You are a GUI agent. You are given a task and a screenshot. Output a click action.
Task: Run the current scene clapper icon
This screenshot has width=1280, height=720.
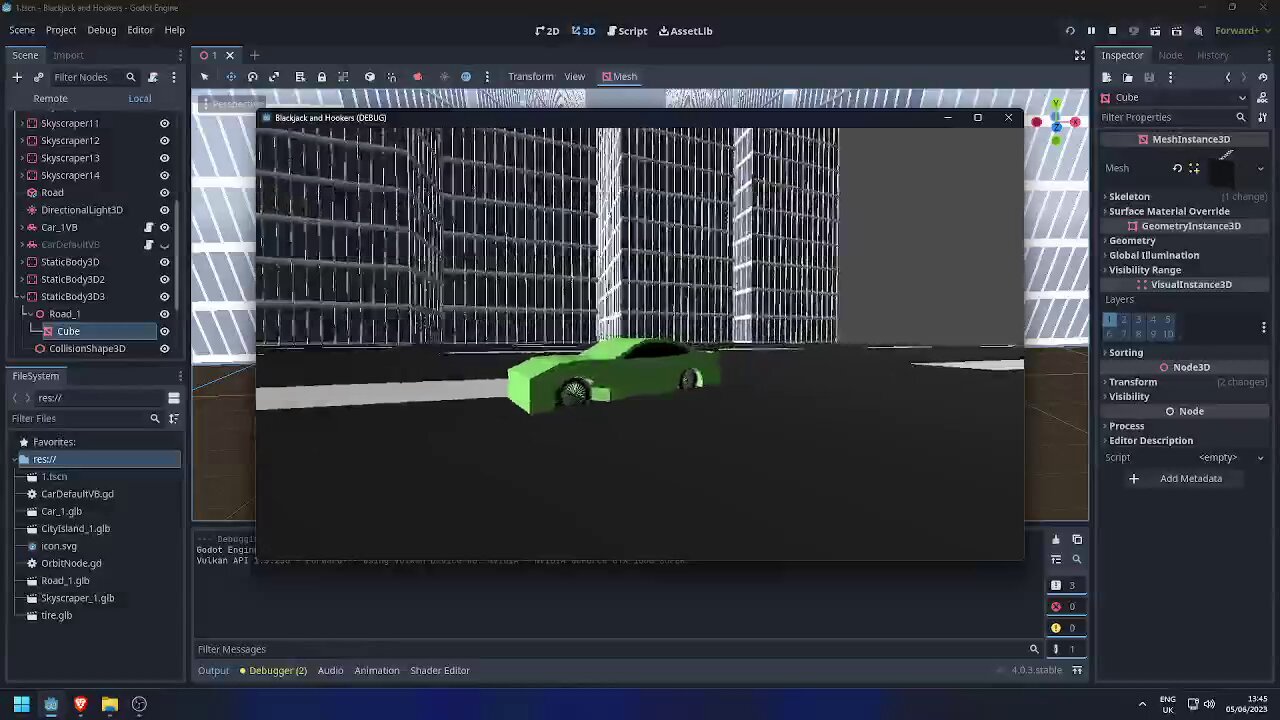(x=1155, y=31)
